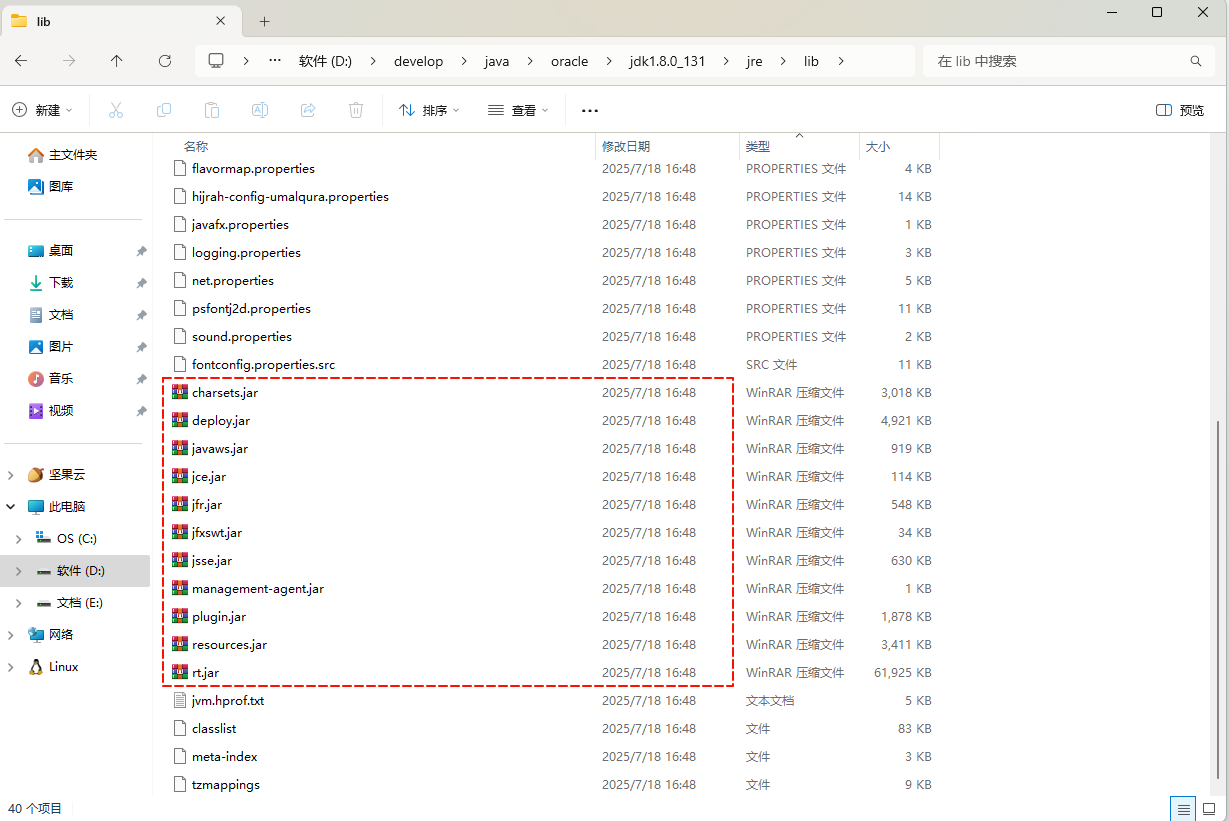Open the View dropdown menu
1229x821 pixels.
tap(518, 110)
